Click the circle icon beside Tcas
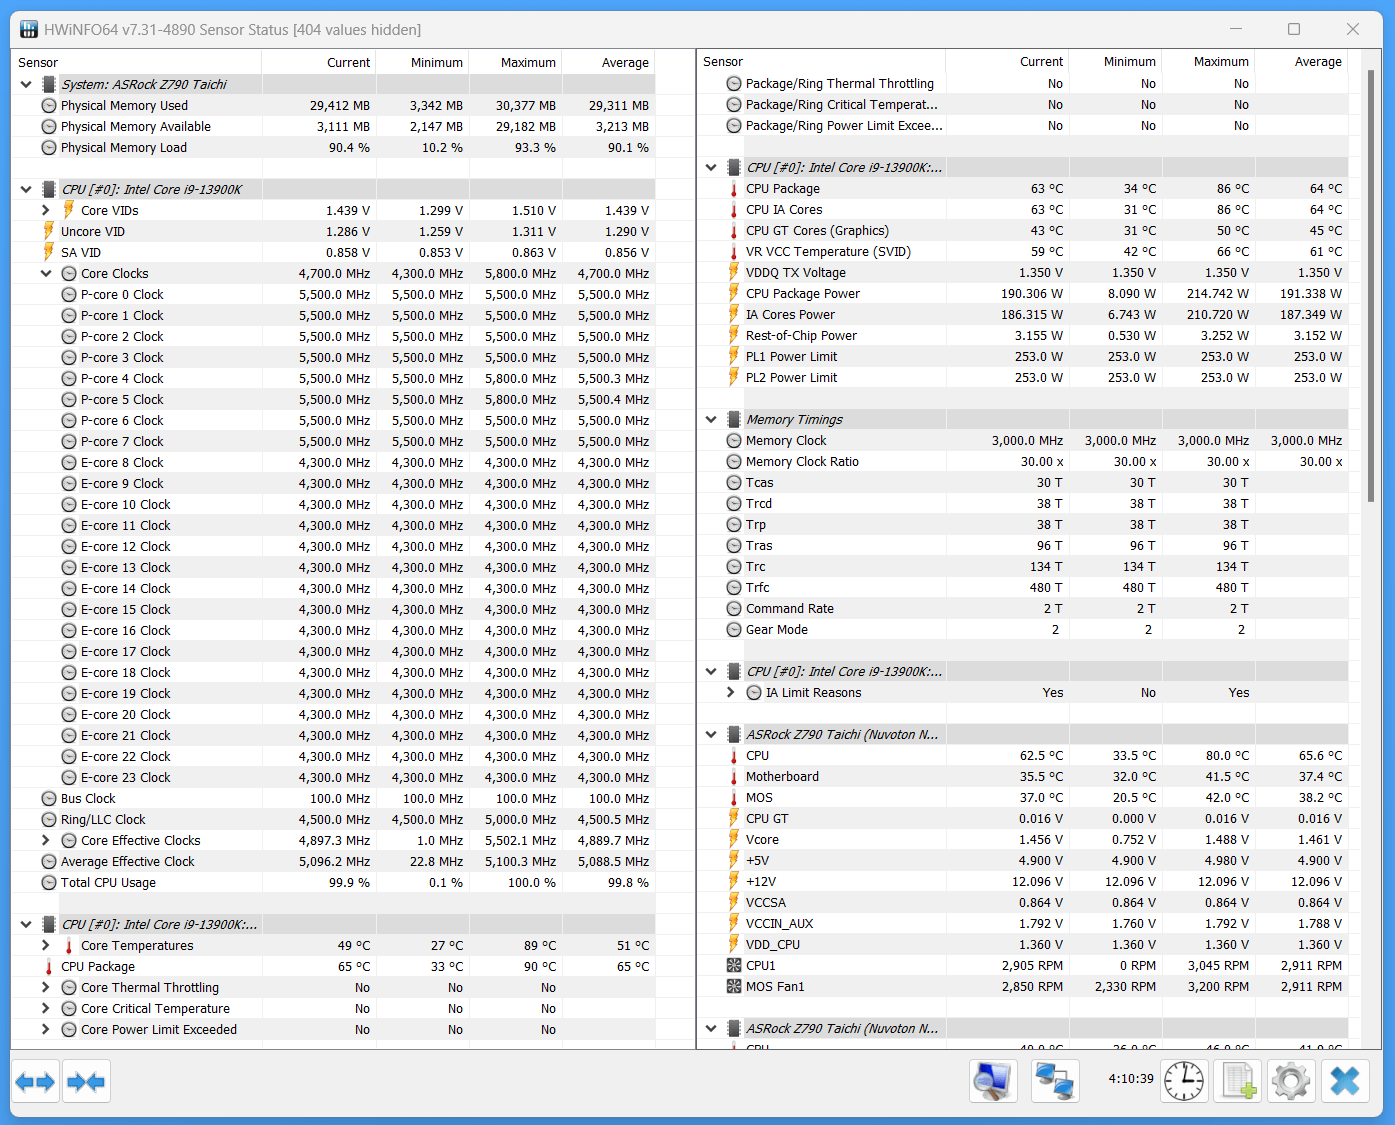 [x=734, y=483]
